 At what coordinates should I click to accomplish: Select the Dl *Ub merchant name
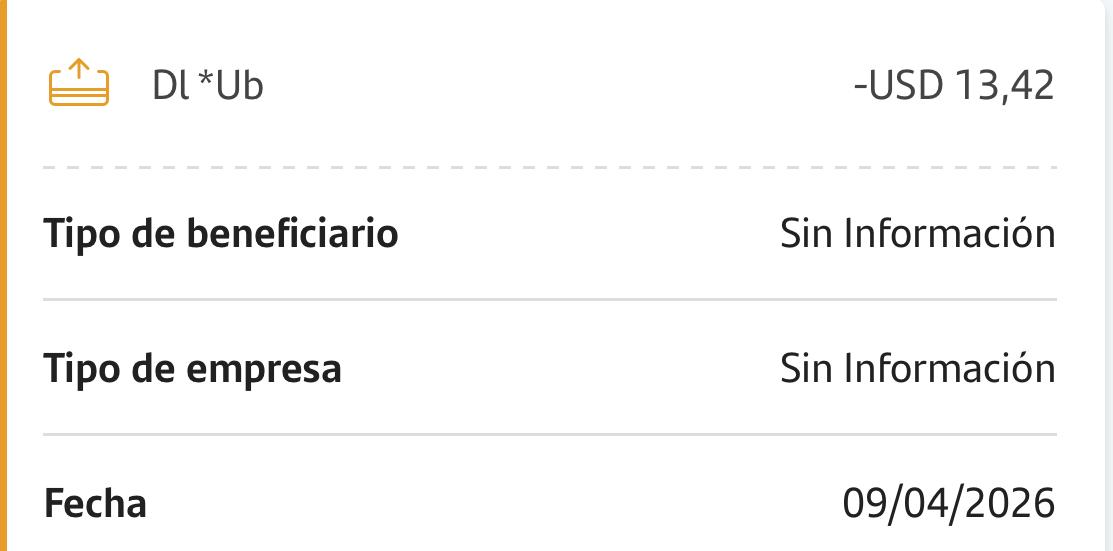tap(207, 86)
